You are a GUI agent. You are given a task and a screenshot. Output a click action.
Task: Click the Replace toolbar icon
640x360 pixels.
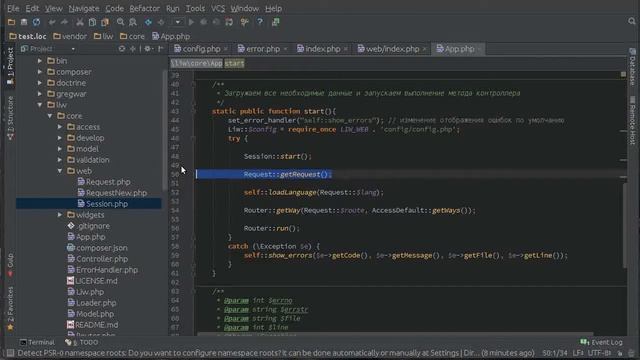133,22
